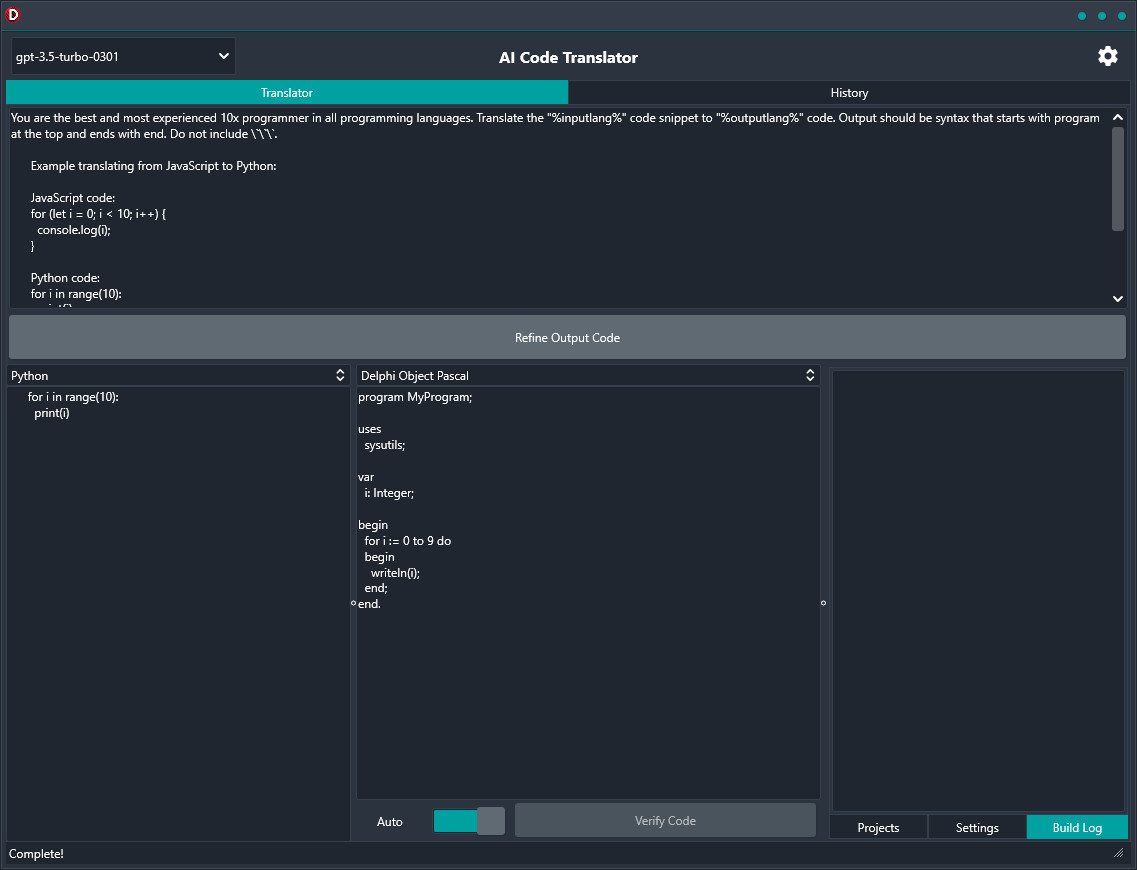
Task: Open settings via gear icon
Action: click(1107, 56)
